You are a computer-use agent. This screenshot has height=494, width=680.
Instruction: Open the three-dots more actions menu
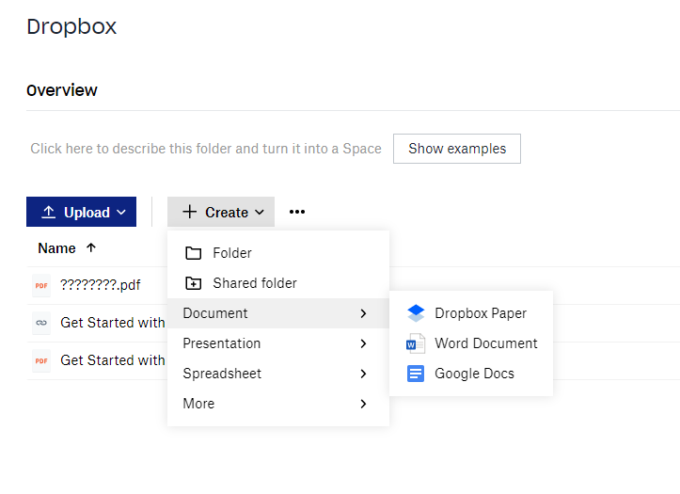(297, 212)
